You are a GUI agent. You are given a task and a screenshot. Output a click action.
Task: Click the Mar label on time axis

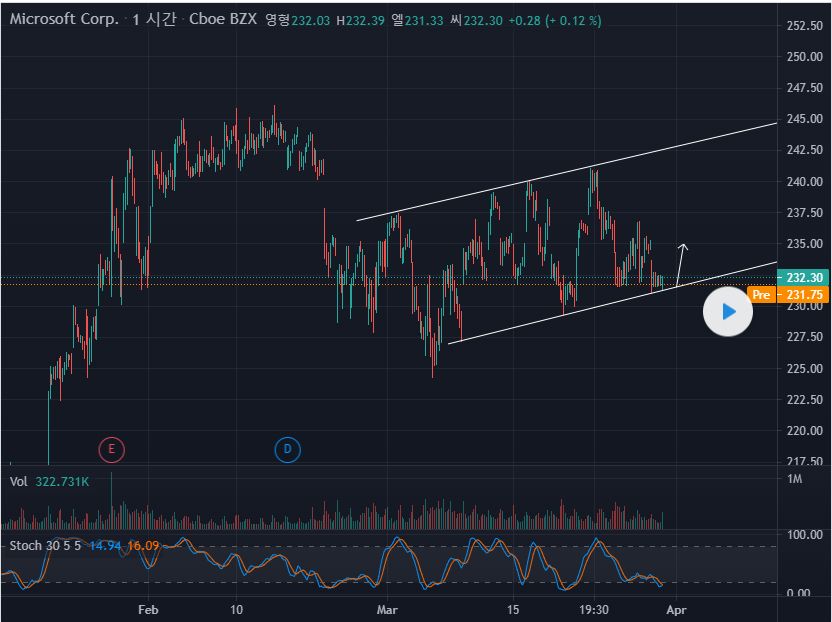[x=387, y=609]
